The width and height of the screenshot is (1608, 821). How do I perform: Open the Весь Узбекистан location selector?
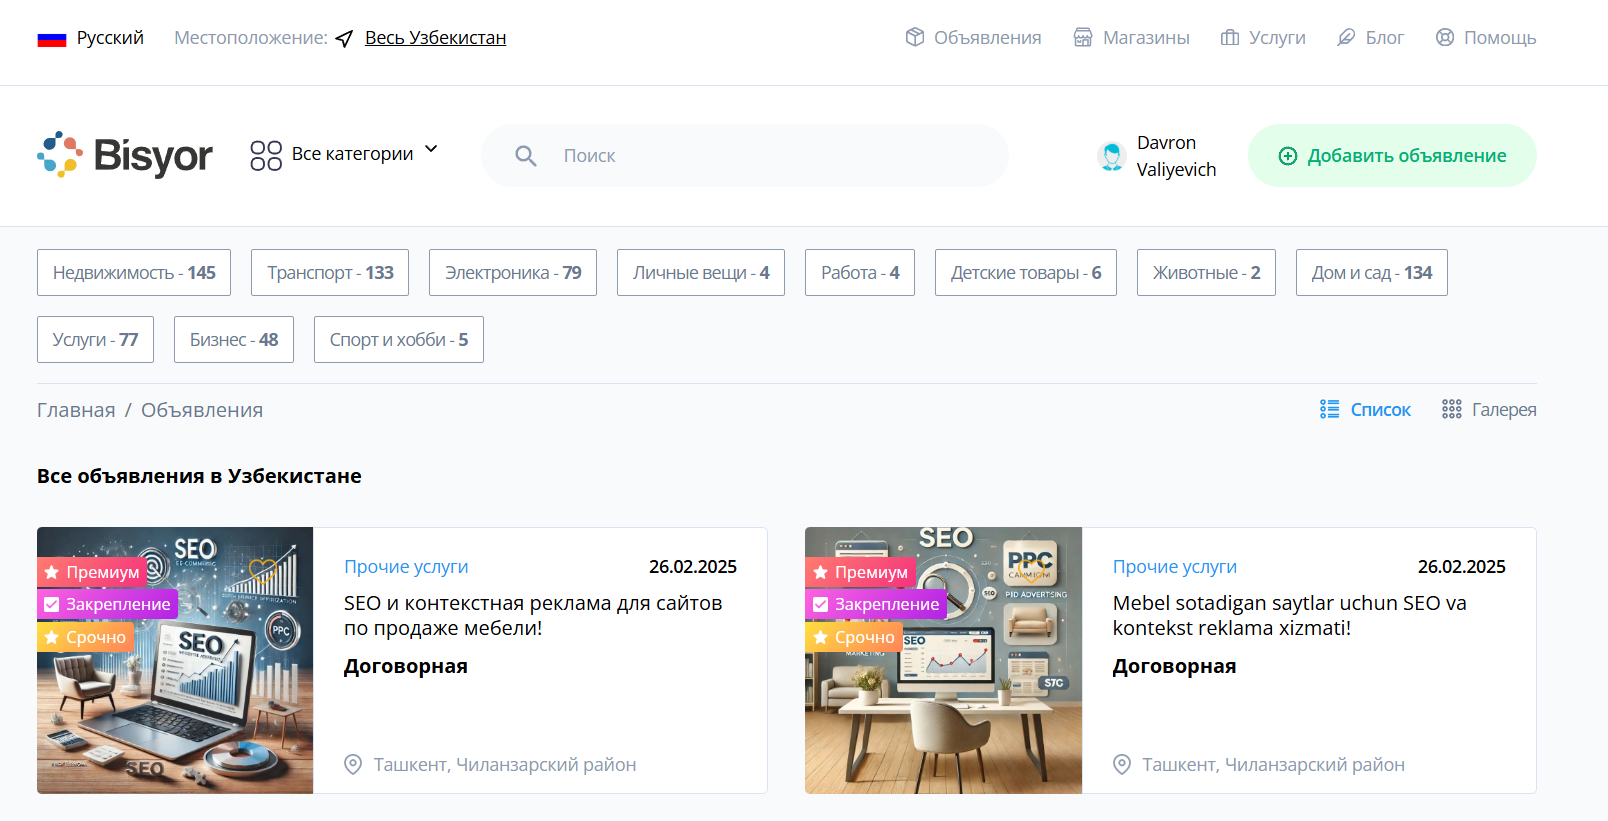(435, 38)
